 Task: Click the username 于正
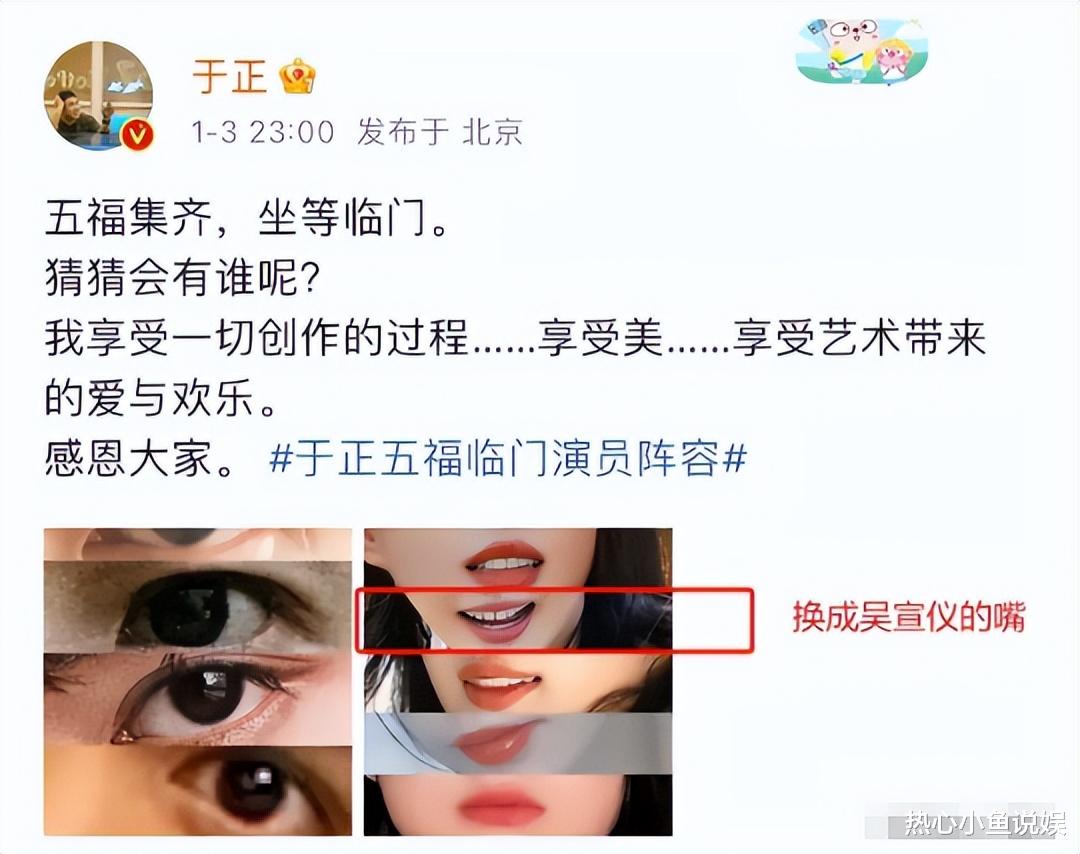pos(229,76)
